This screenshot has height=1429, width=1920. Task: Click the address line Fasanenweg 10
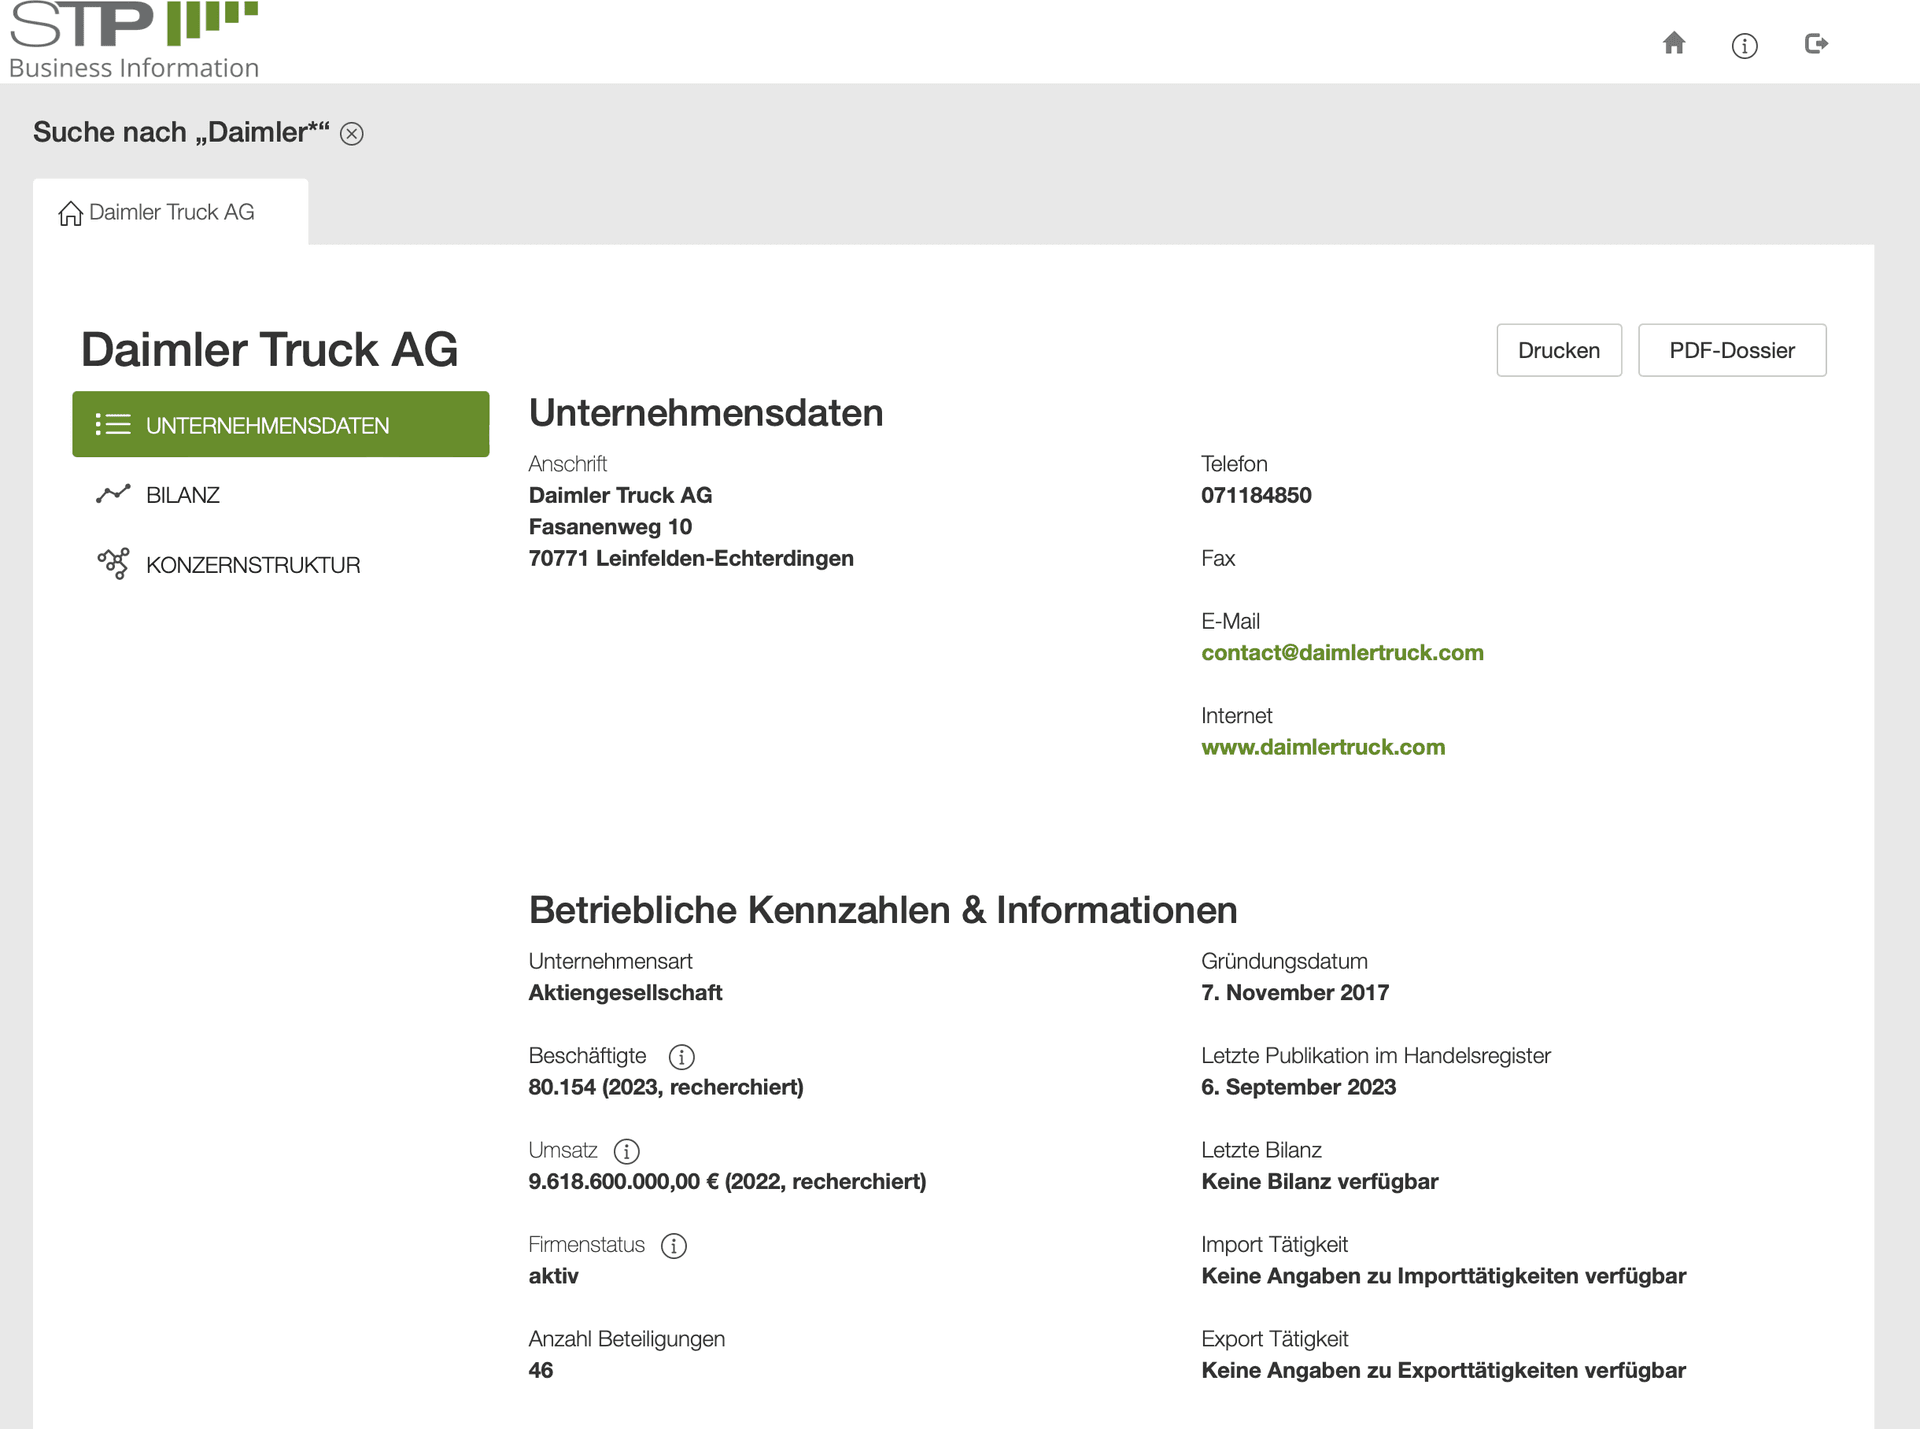tap(610, 527)
